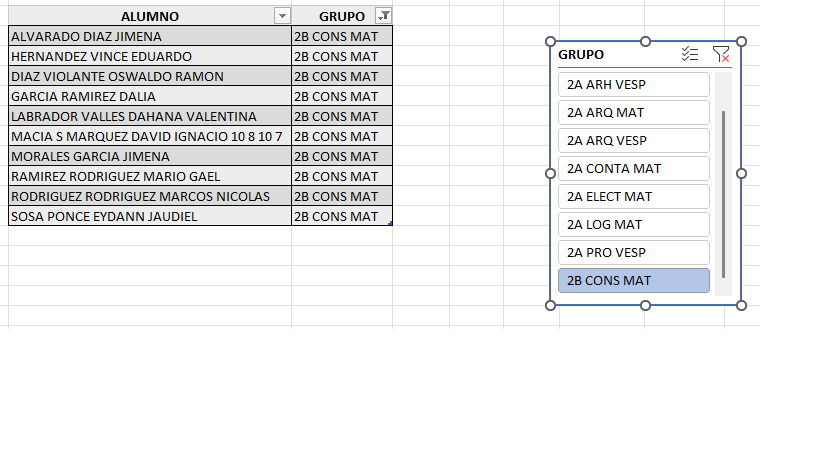Select the 2A ARH VESP slicer item

tap(633, 85)
